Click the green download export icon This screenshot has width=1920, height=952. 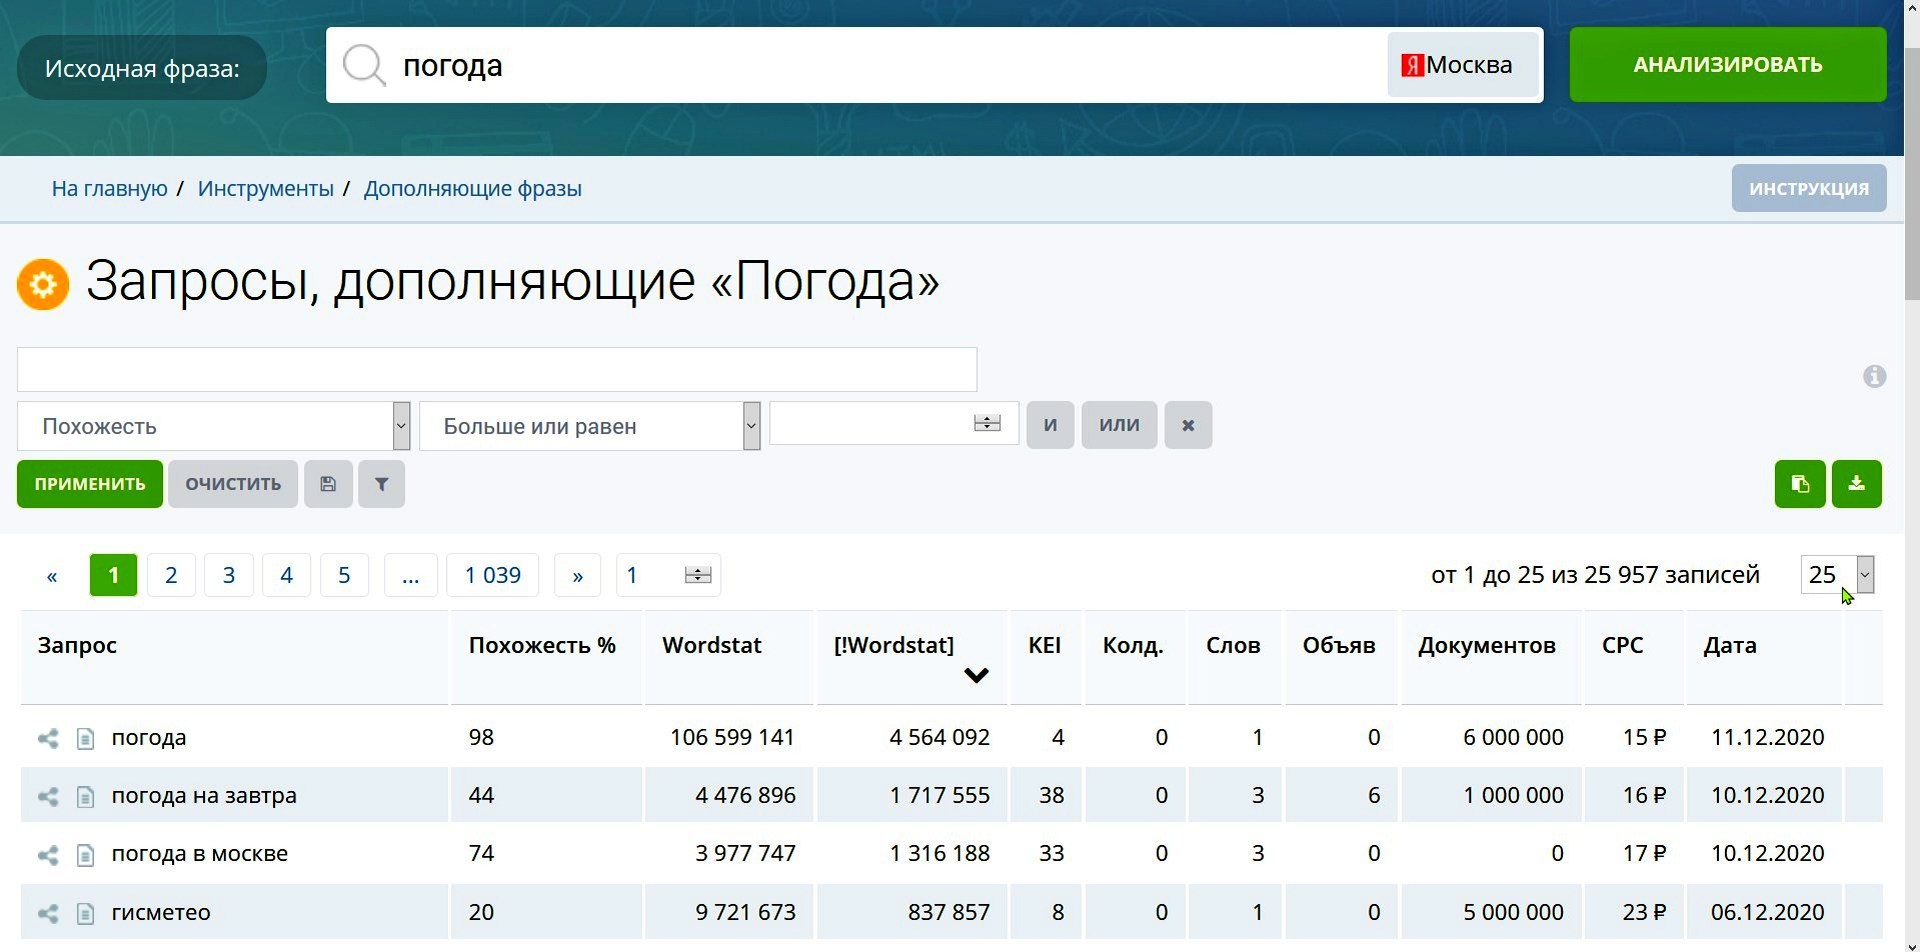point(1856,484)
